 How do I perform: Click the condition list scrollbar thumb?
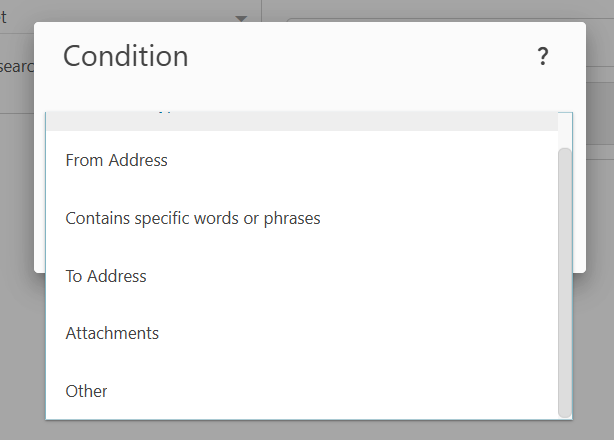[x=565, y=280]
